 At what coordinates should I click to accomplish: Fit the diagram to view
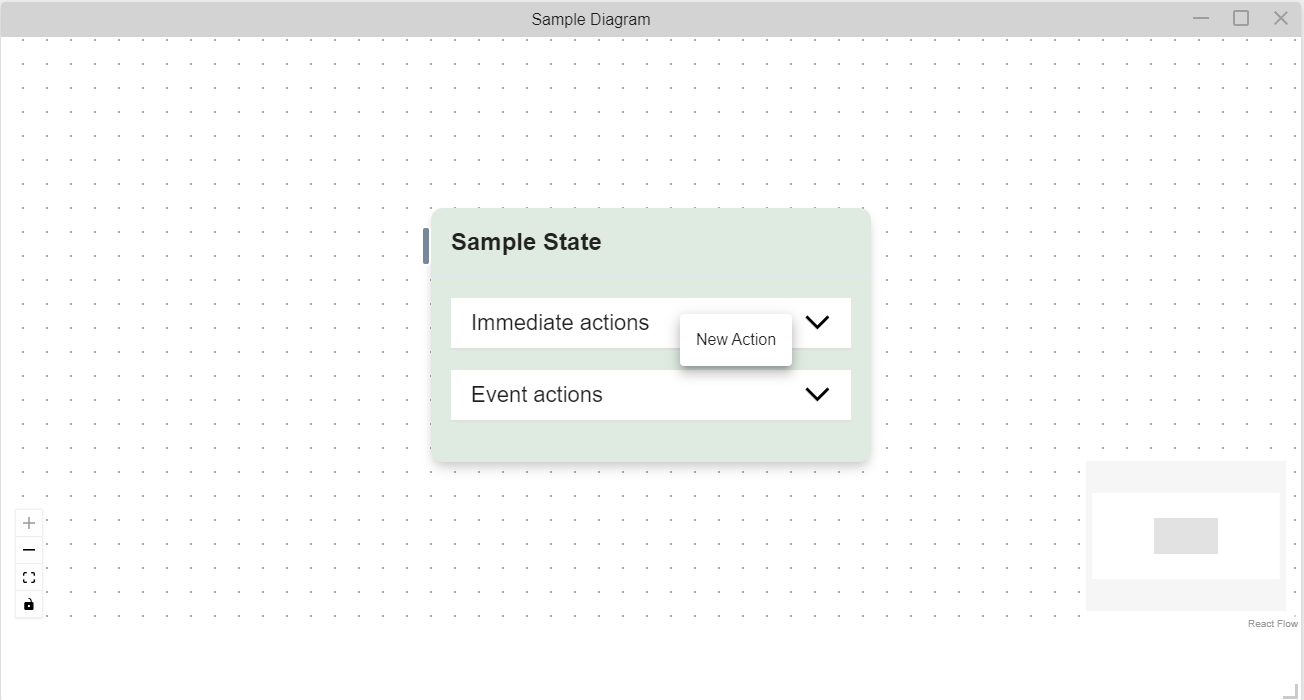(x=29, y=577)
